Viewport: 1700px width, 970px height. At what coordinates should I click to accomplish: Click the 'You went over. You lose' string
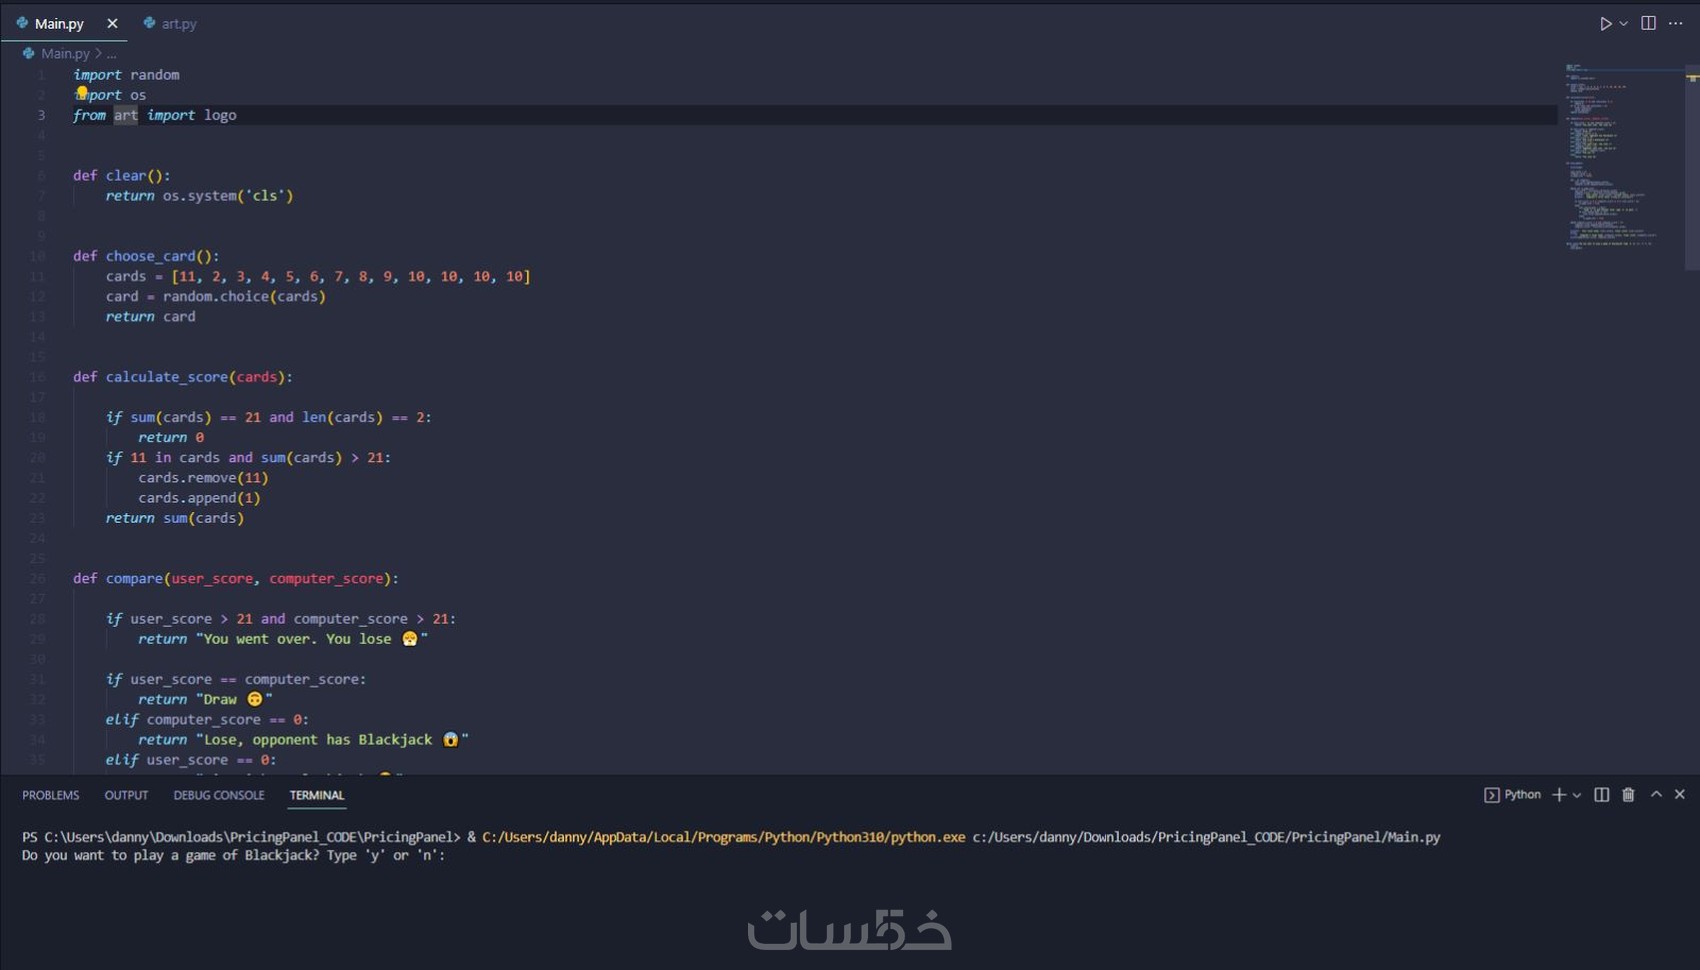[x=312, y=639]
